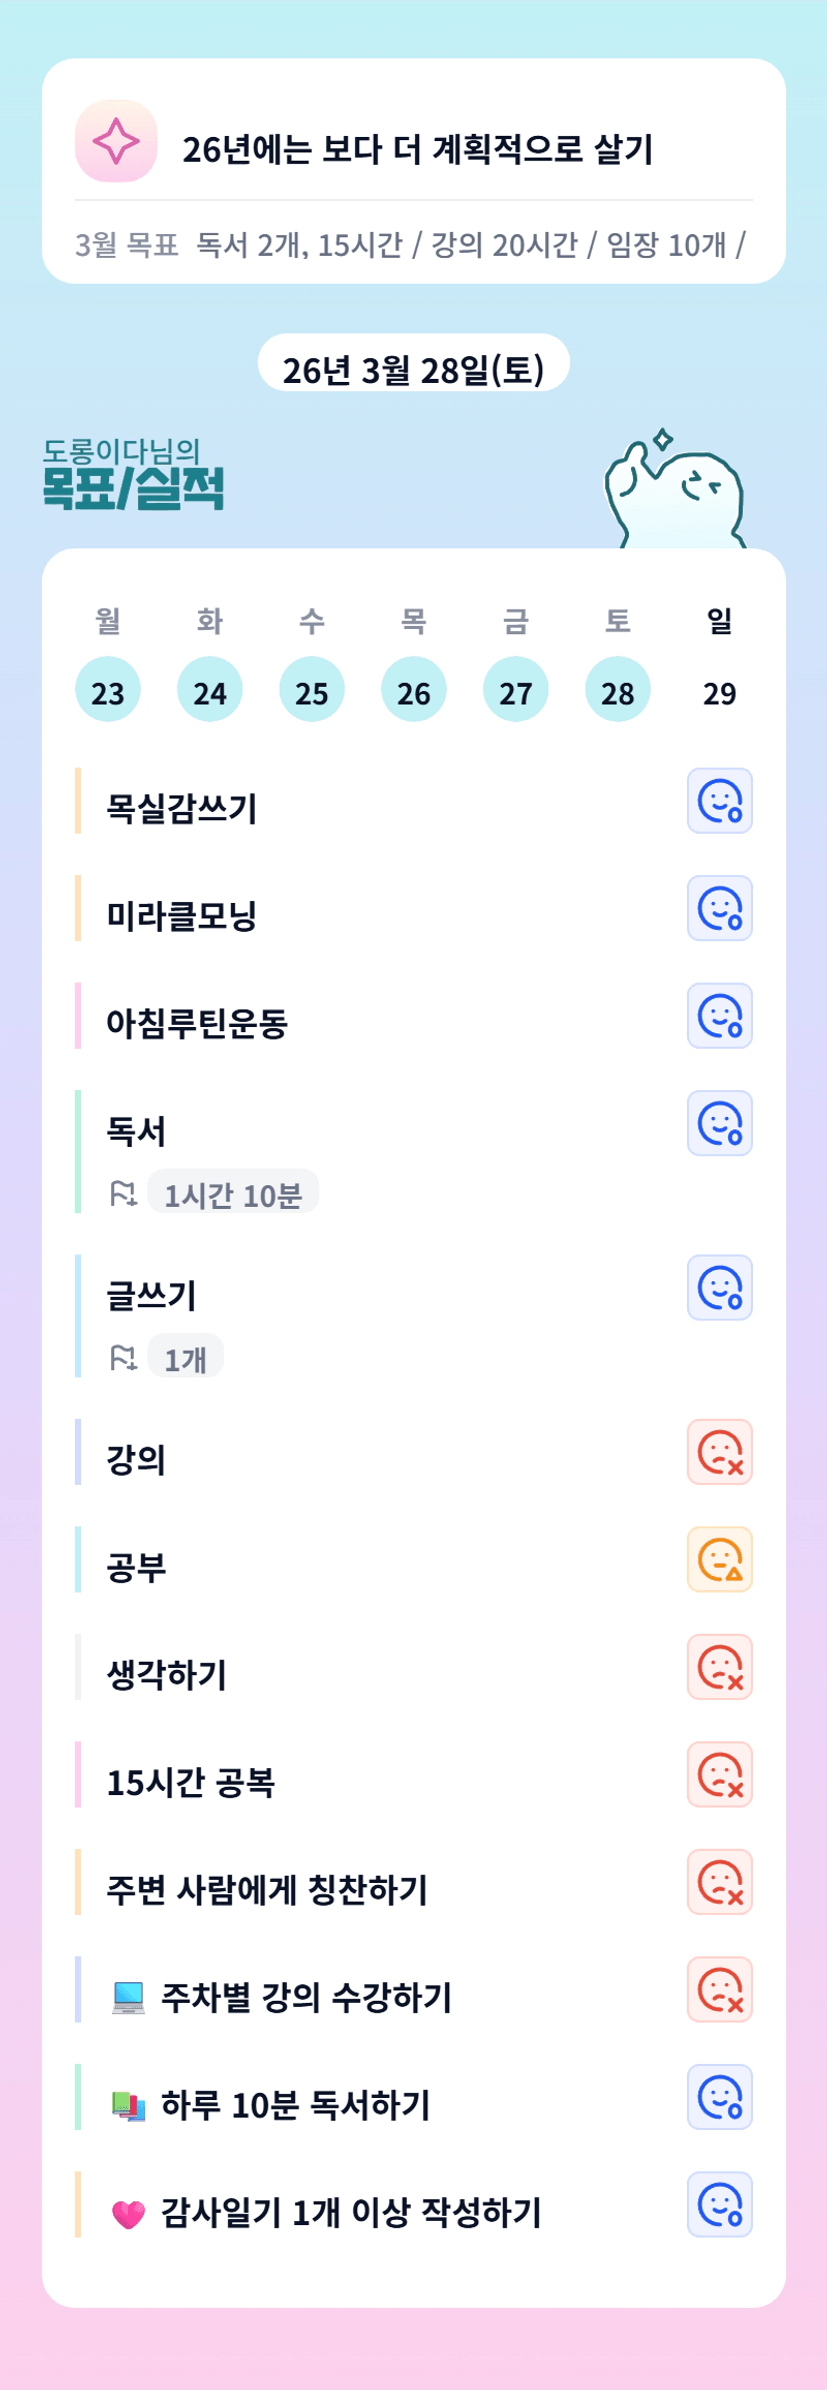Click the 1시간 10분 reading time badge

coord(233,1194)
